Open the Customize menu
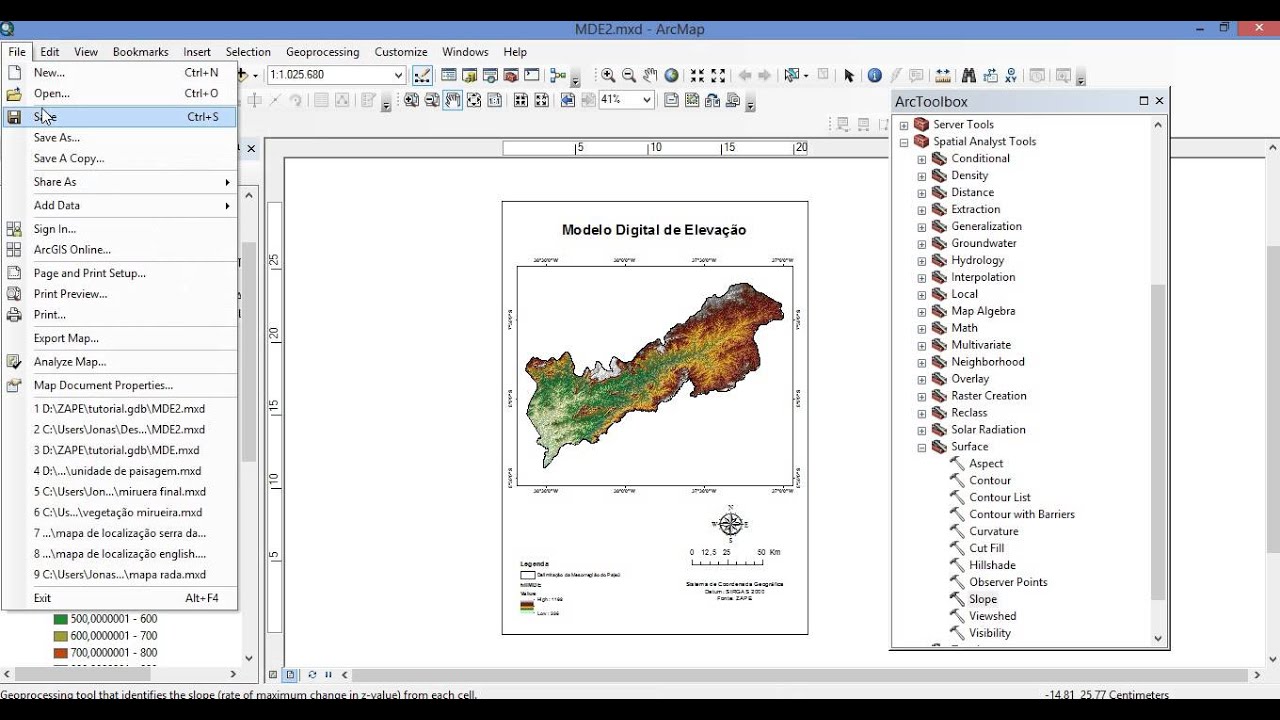This screenshot has height=720, width=1280. pyautogui.click(x=401, y=52)
